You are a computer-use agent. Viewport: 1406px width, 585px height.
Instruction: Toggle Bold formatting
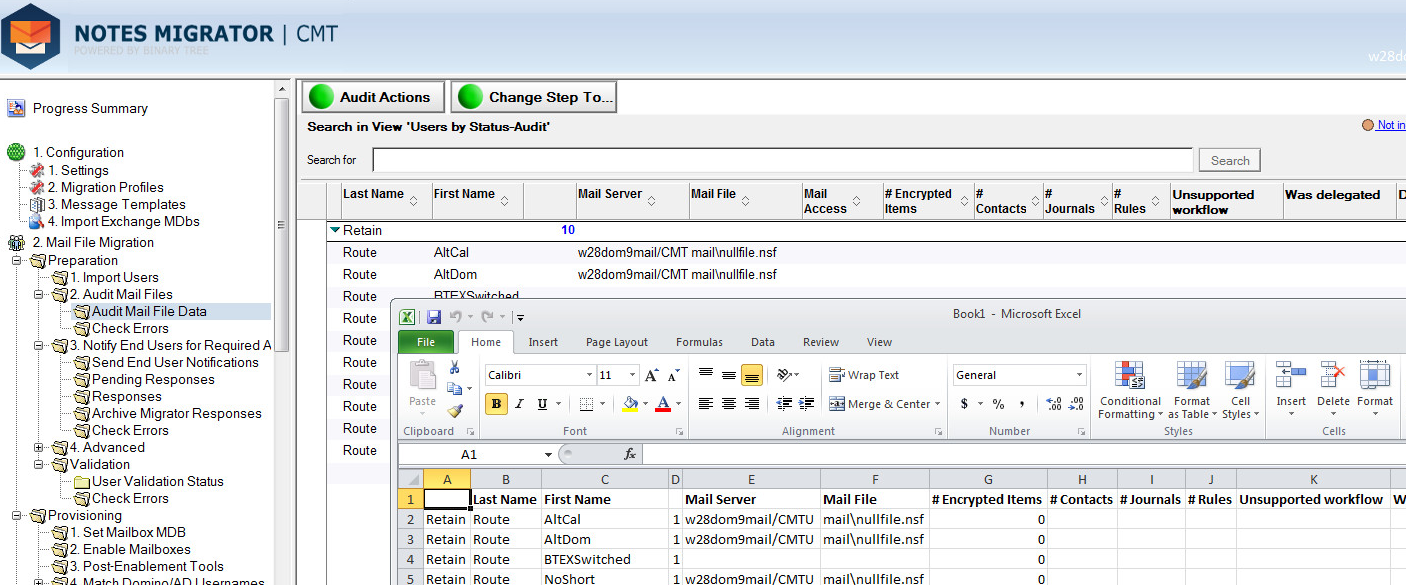[496, 404]
